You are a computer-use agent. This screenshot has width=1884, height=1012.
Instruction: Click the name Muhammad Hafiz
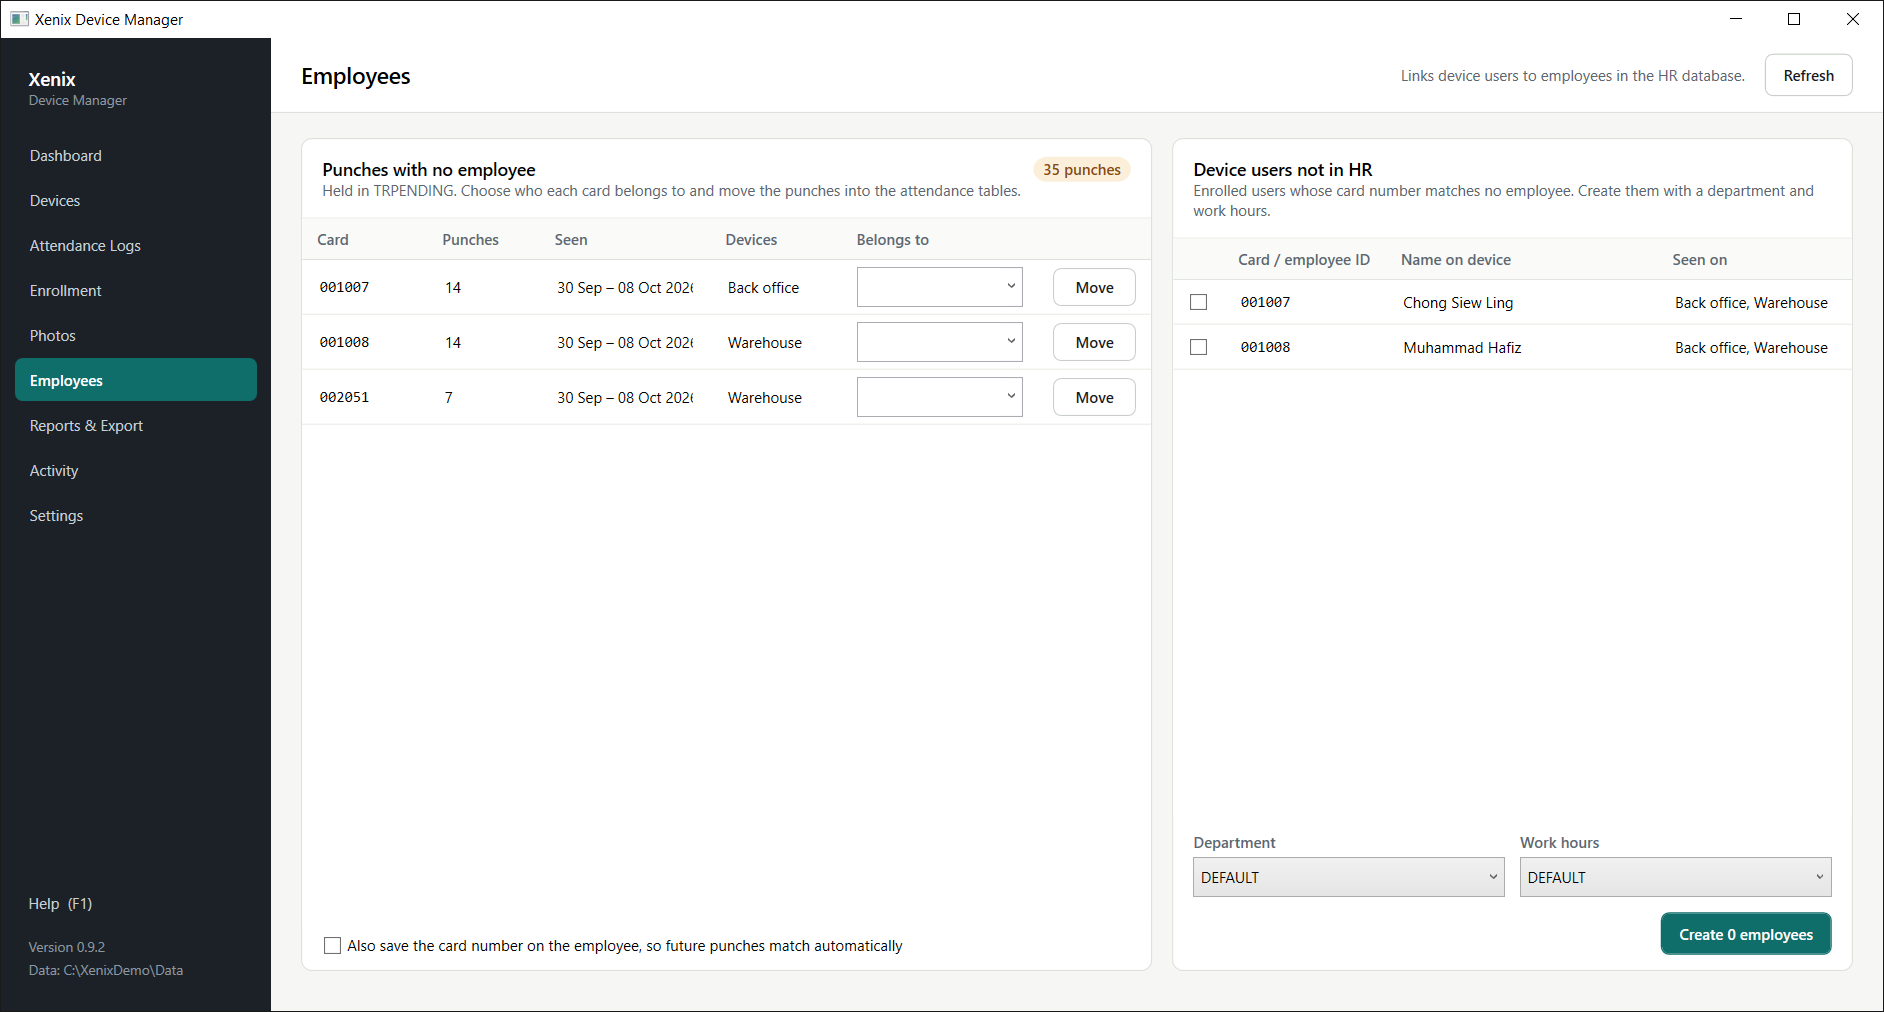pyautogui.click(x=1462, y=348)
